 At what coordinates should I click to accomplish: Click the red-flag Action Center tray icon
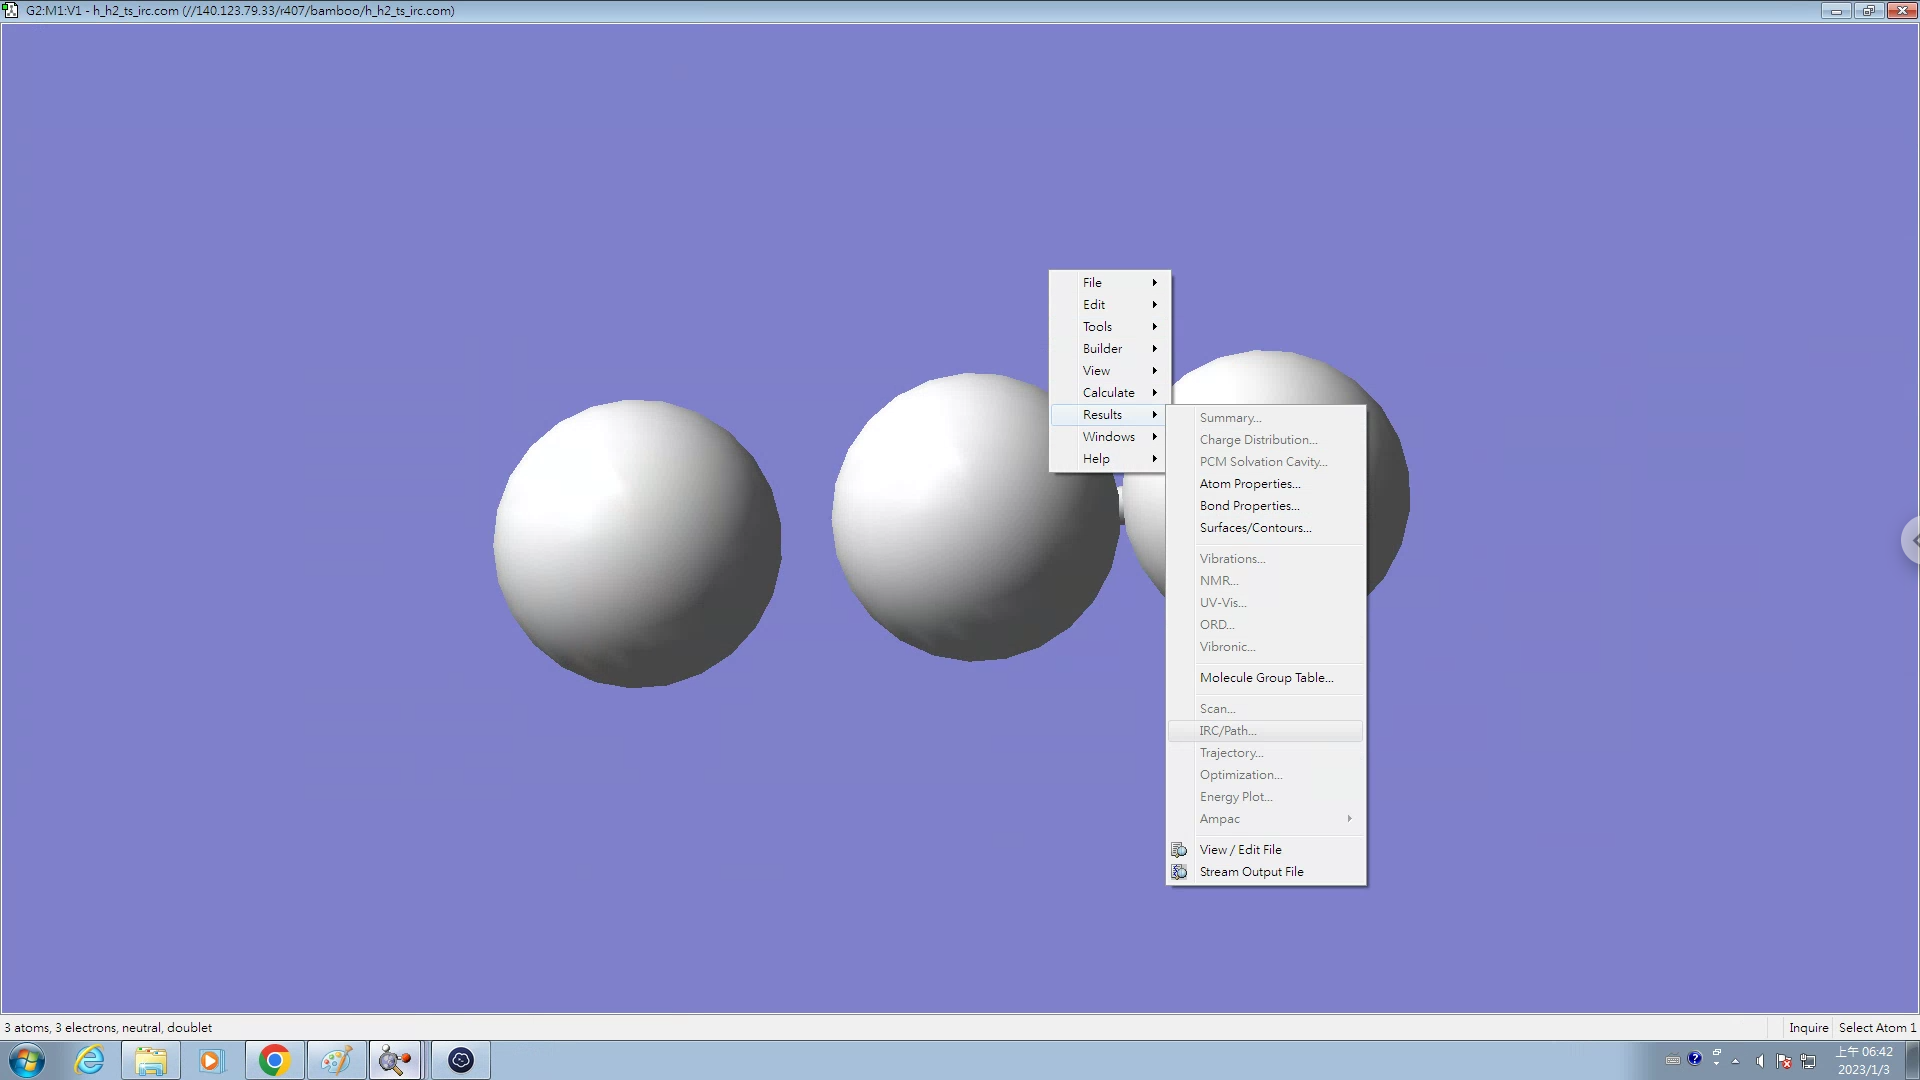pos(1784,1061)
